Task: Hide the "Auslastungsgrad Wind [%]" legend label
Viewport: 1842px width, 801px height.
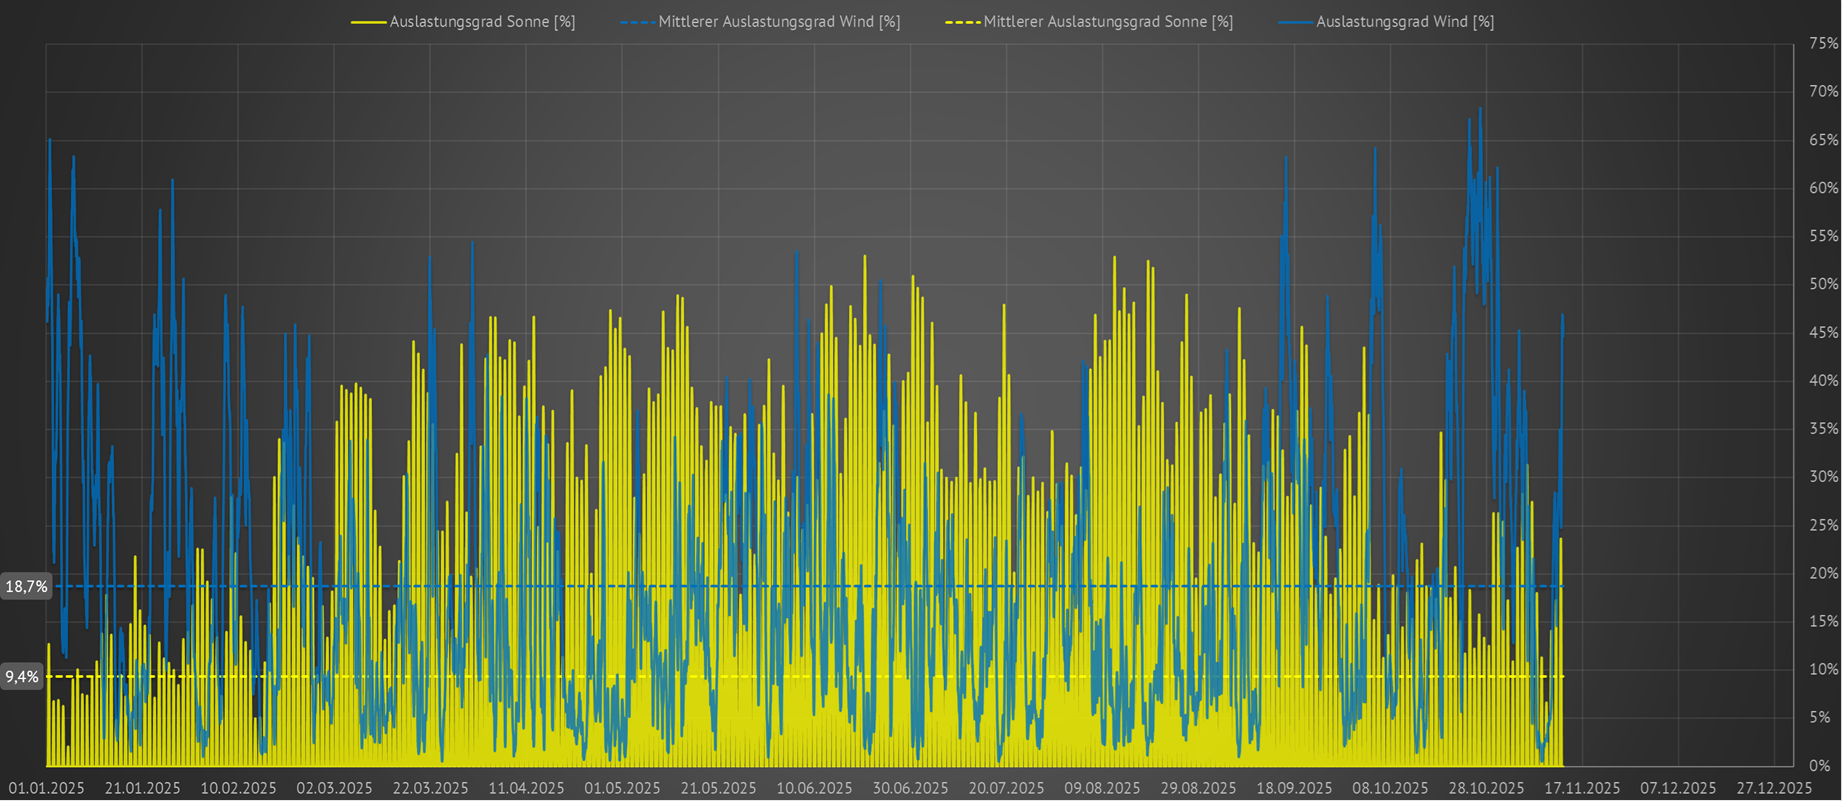Action: pos(1404,22)
